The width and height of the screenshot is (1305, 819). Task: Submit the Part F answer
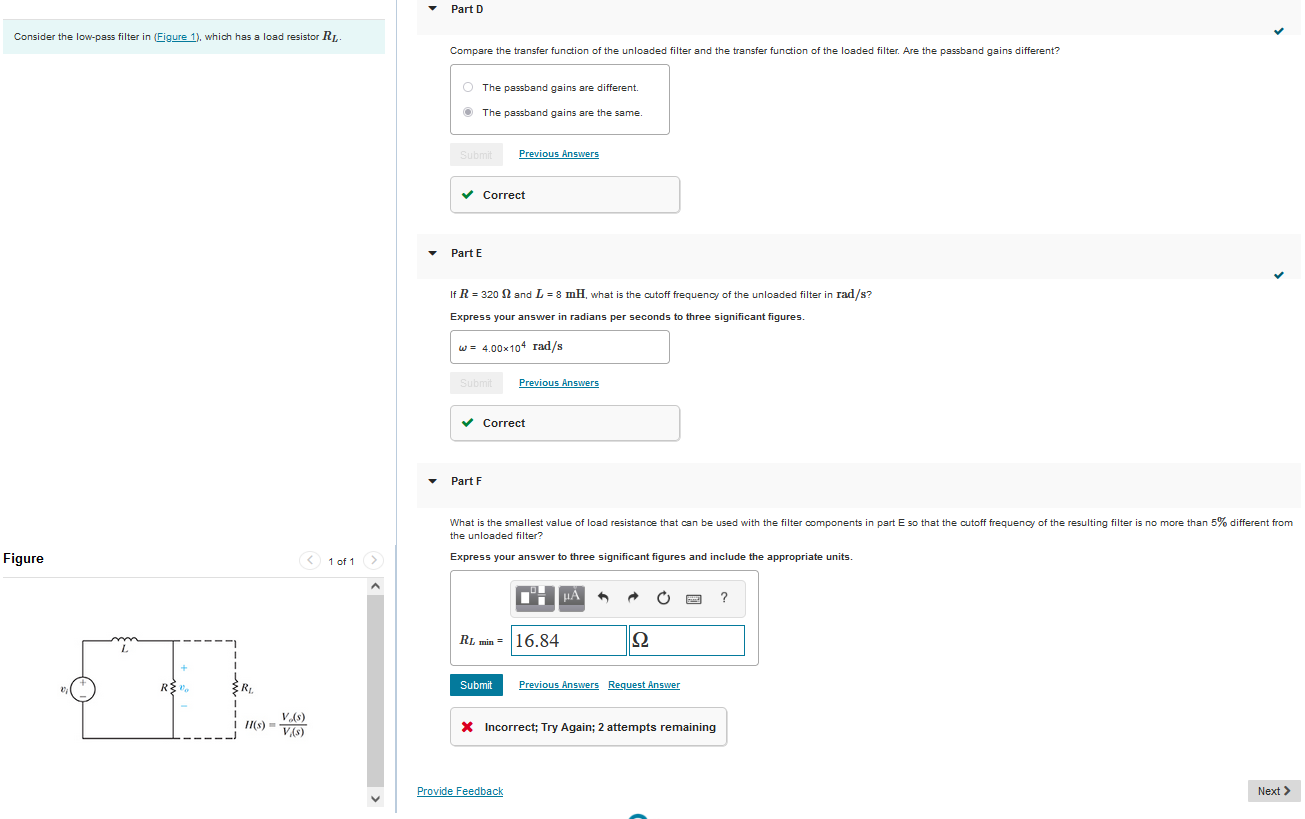click(476, 685)
